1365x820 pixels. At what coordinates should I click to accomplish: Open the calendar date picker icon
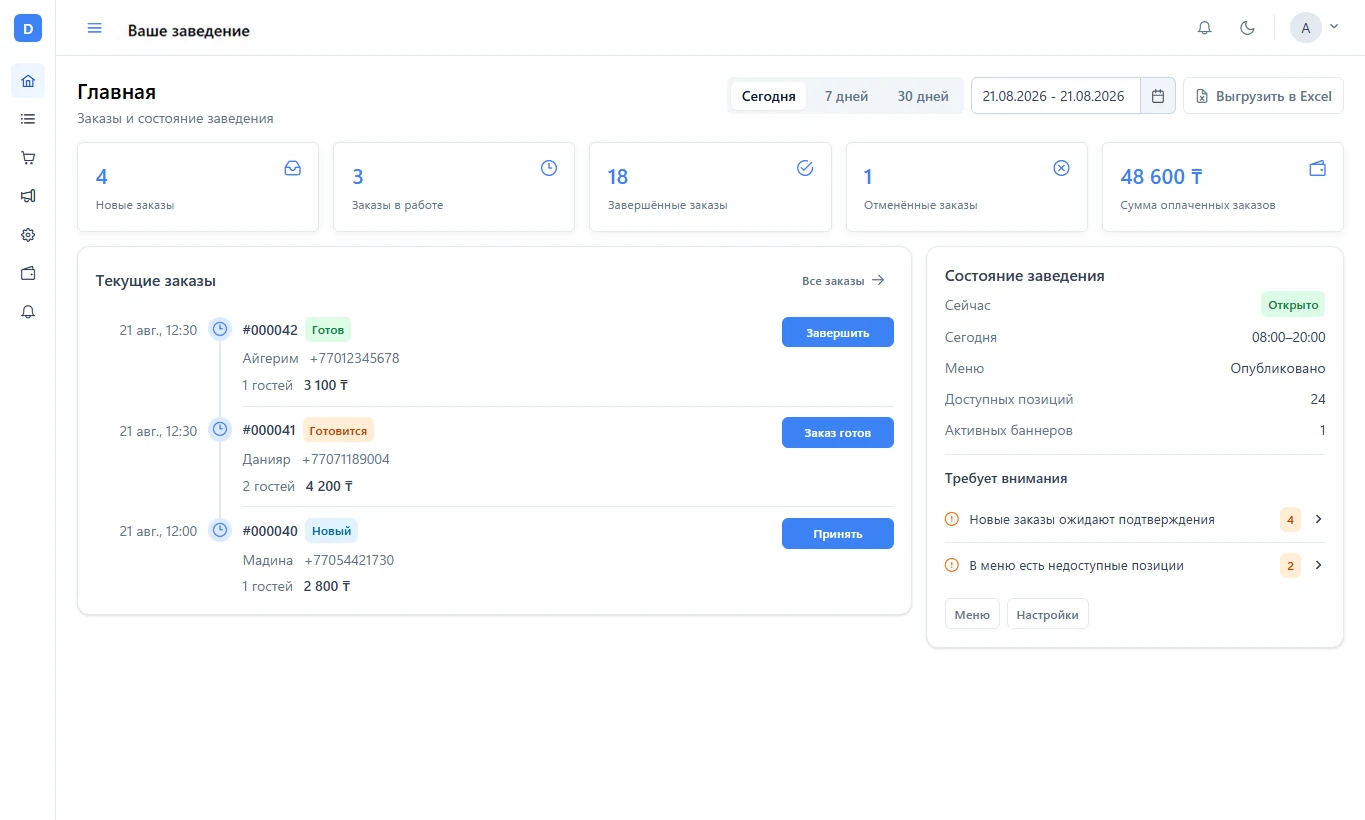click(1158, 96)
